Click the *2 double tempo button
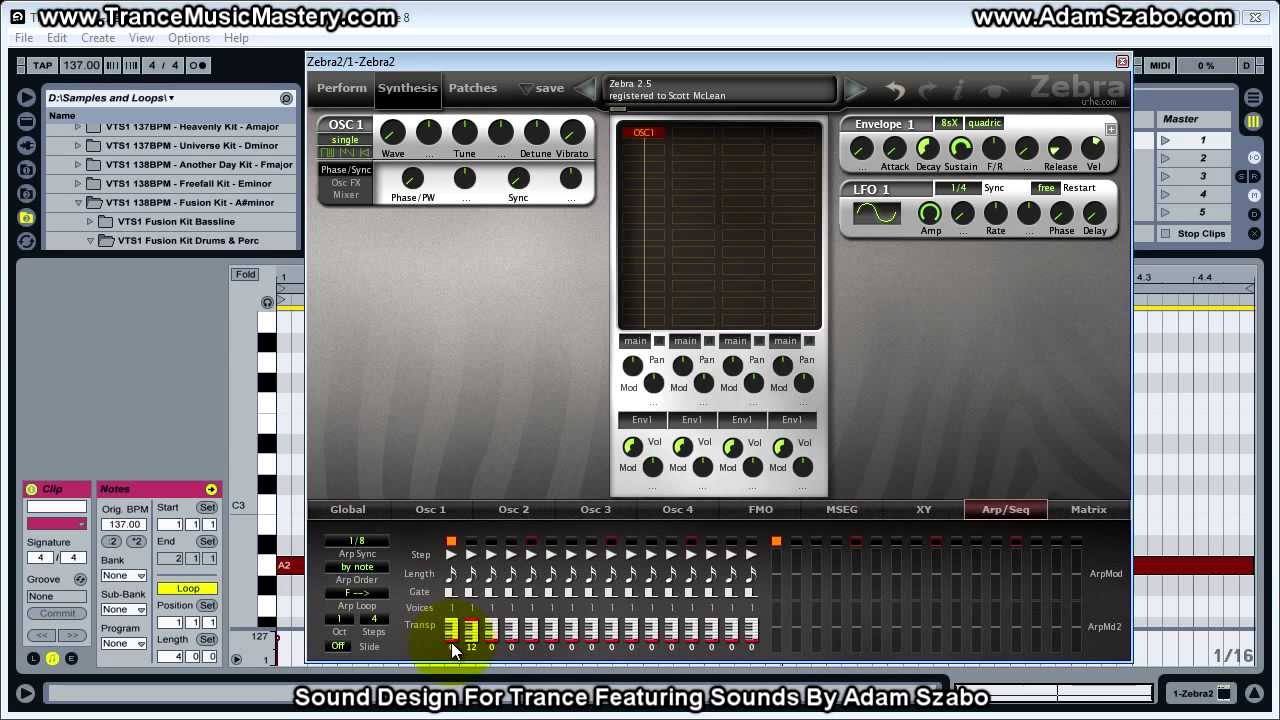The image size is (1280, 720). (136, 542)
